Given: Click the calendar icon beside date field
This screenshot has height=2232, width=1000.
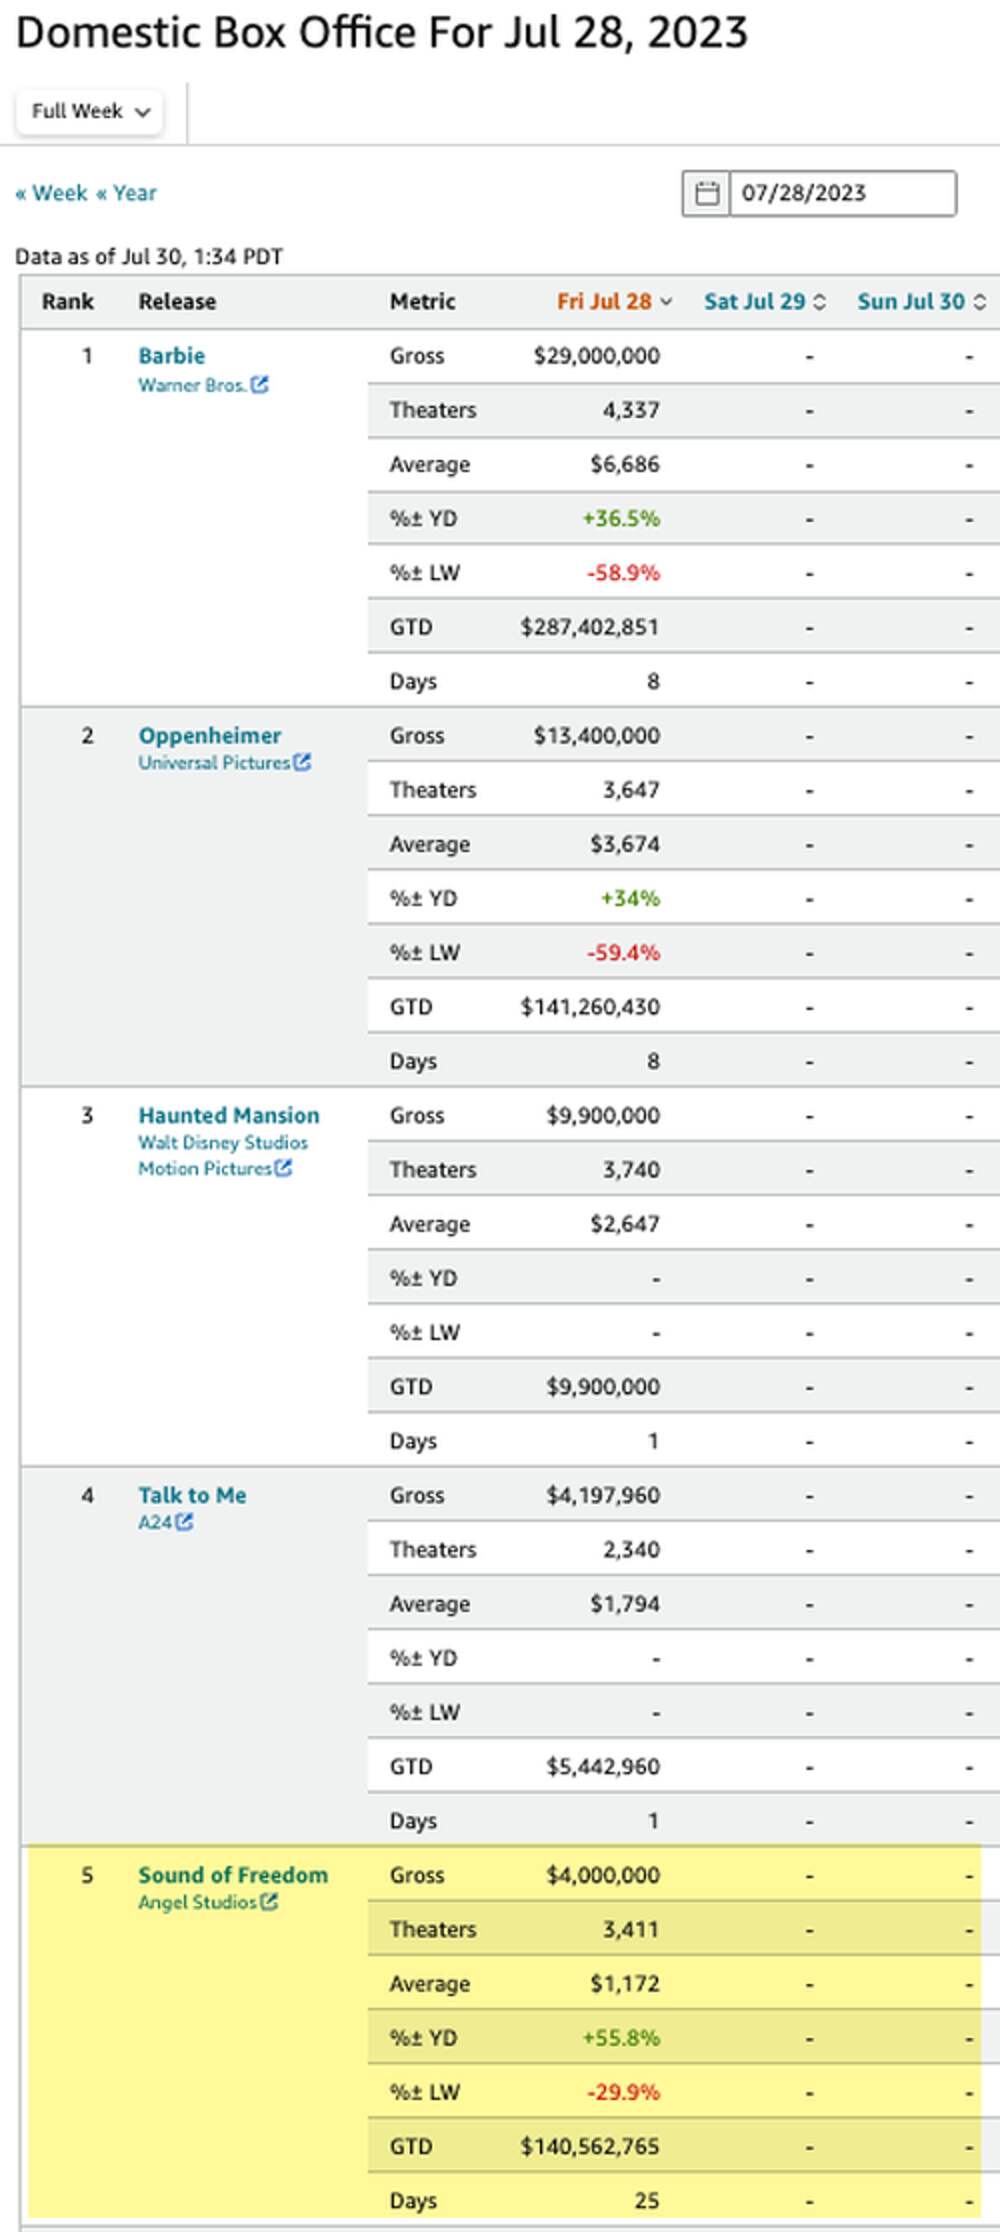Looking at the screenshot, I should tap(707, 193).
